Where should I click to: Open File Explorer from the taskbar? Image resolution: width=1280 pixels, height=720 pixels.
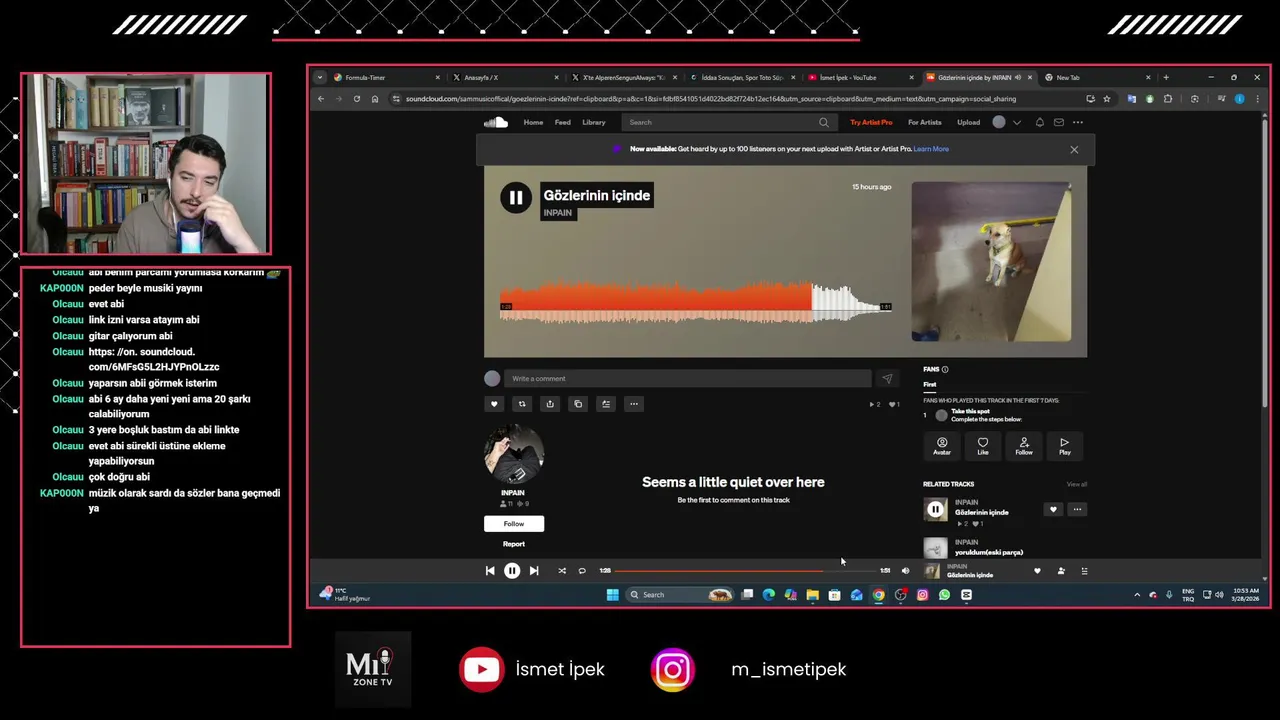tap(812, 595)
